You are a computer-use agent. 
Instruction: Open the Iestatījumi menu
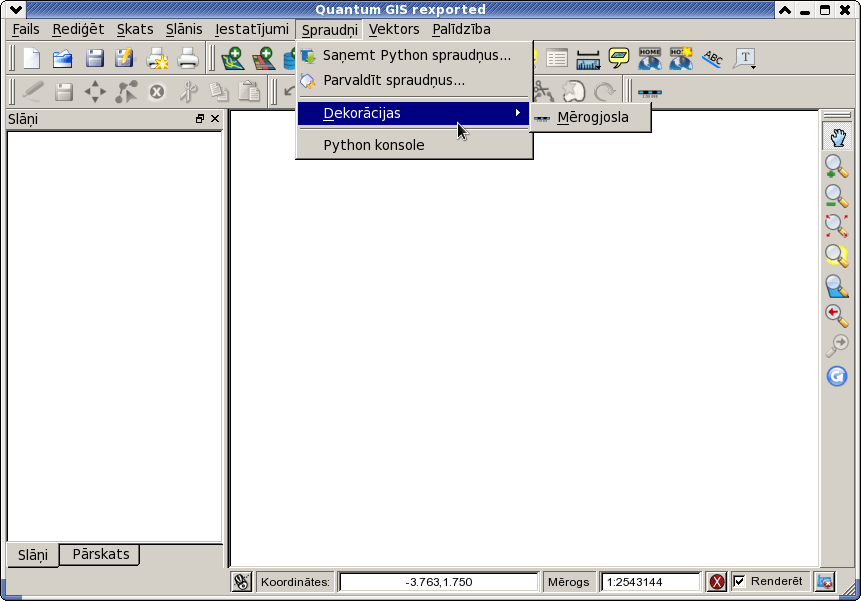(x=251, y=29)
